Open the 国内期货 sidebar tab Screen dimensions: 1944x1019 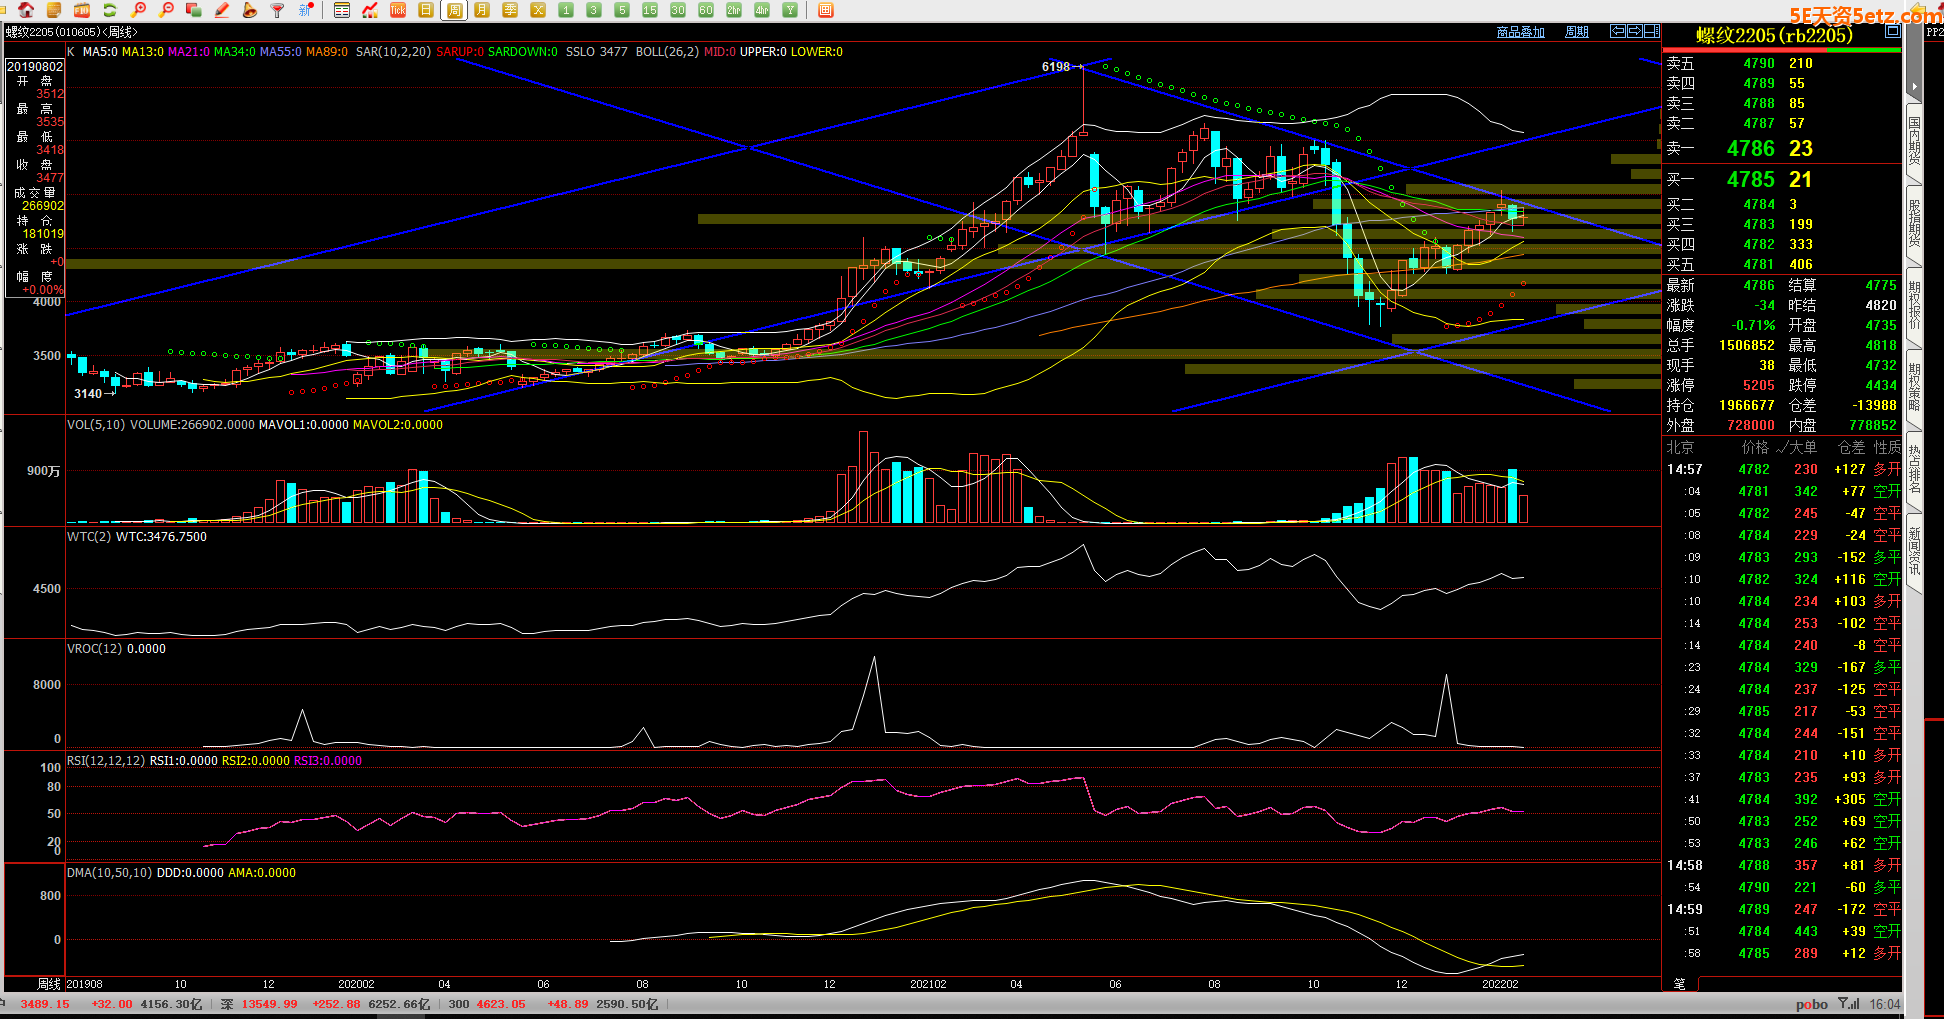(1914, 140)
